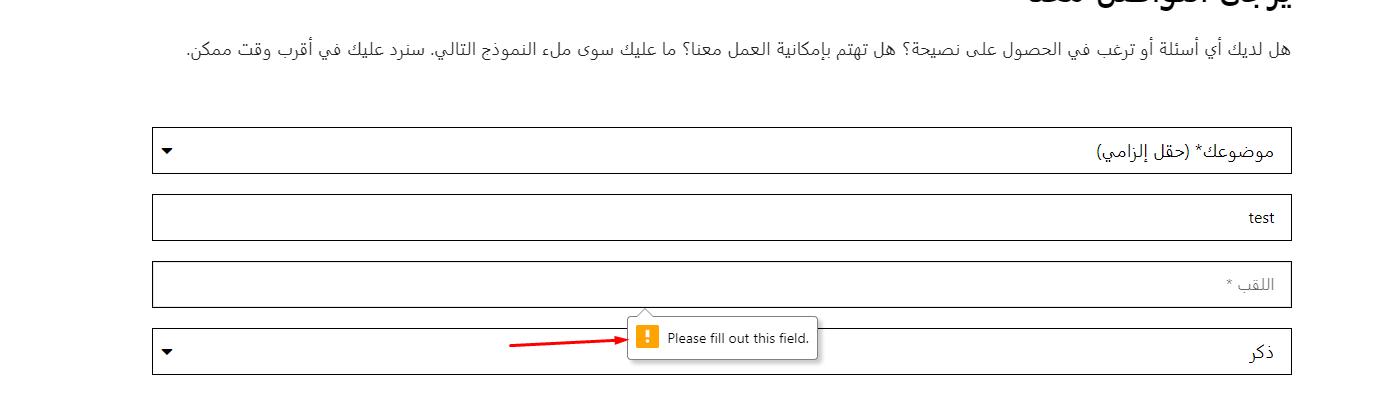Click the tooltip's pointer triangle under last name field
This screenshot has width=1396, height=395.
click(644, 314)
